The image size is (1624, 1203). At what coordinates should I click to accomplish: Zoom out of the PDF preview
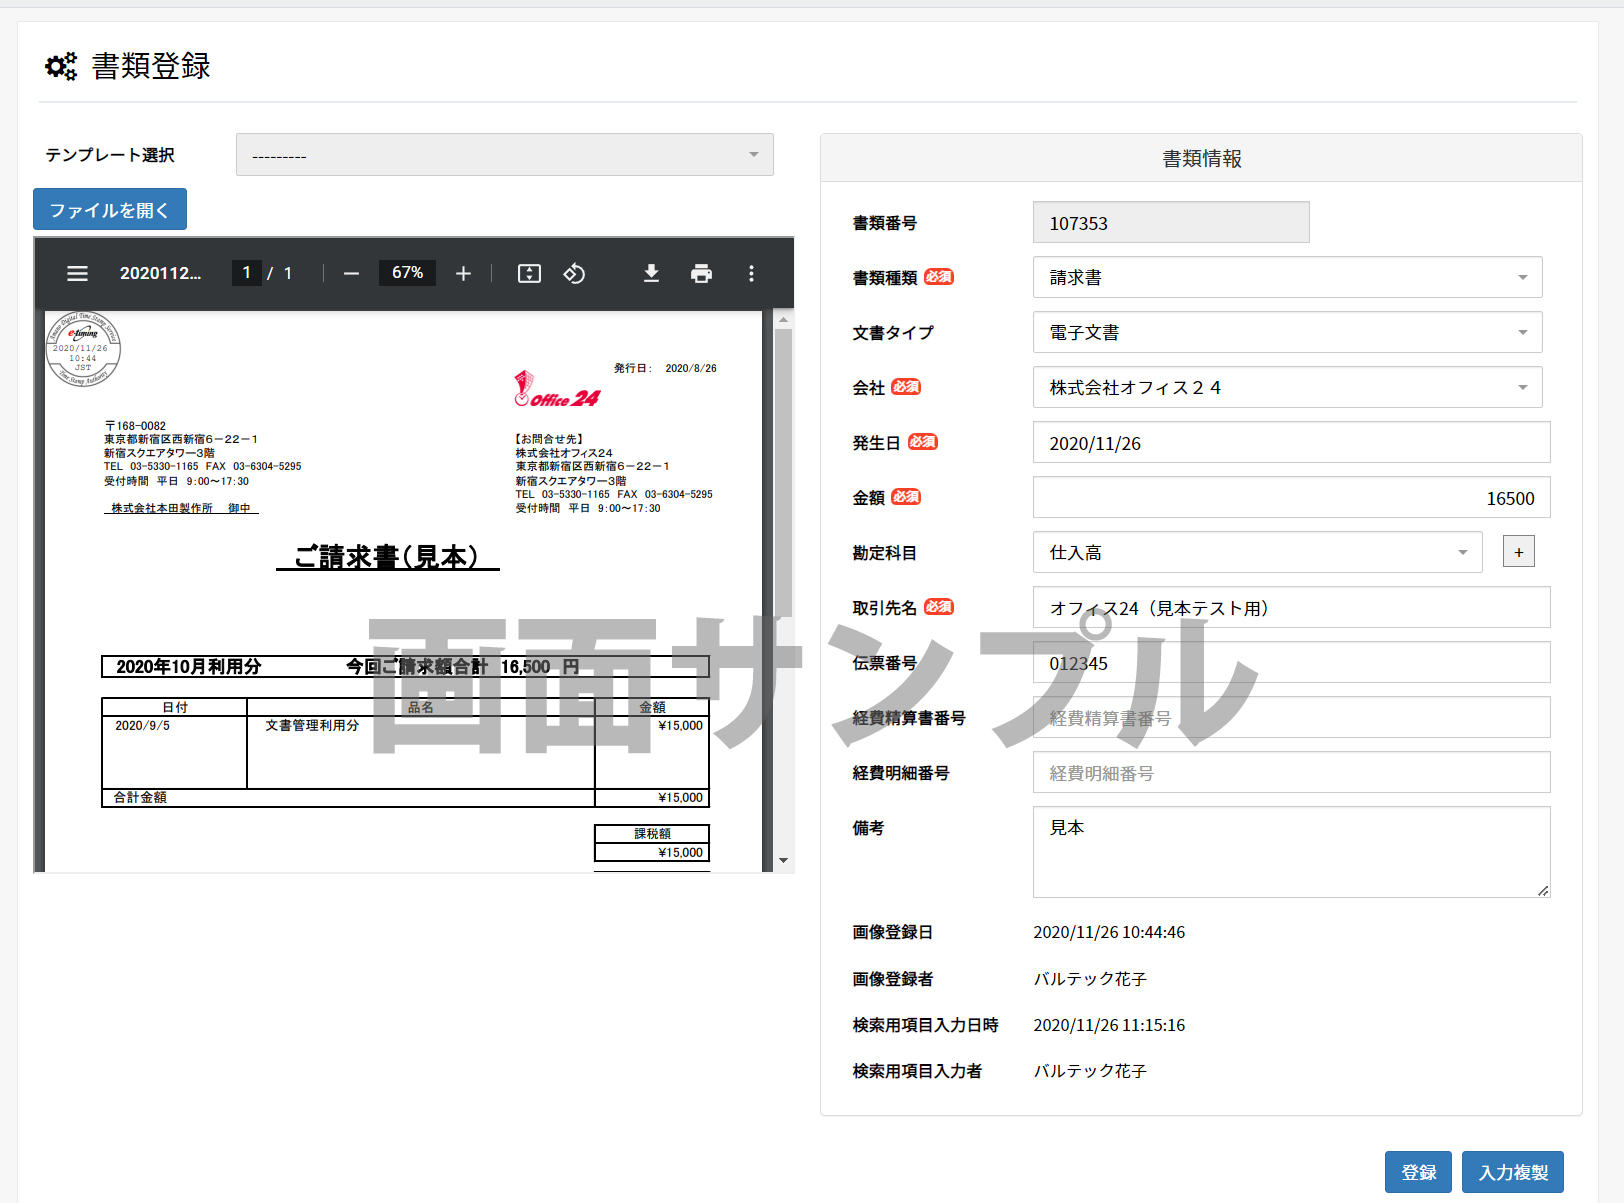point(350,272)
